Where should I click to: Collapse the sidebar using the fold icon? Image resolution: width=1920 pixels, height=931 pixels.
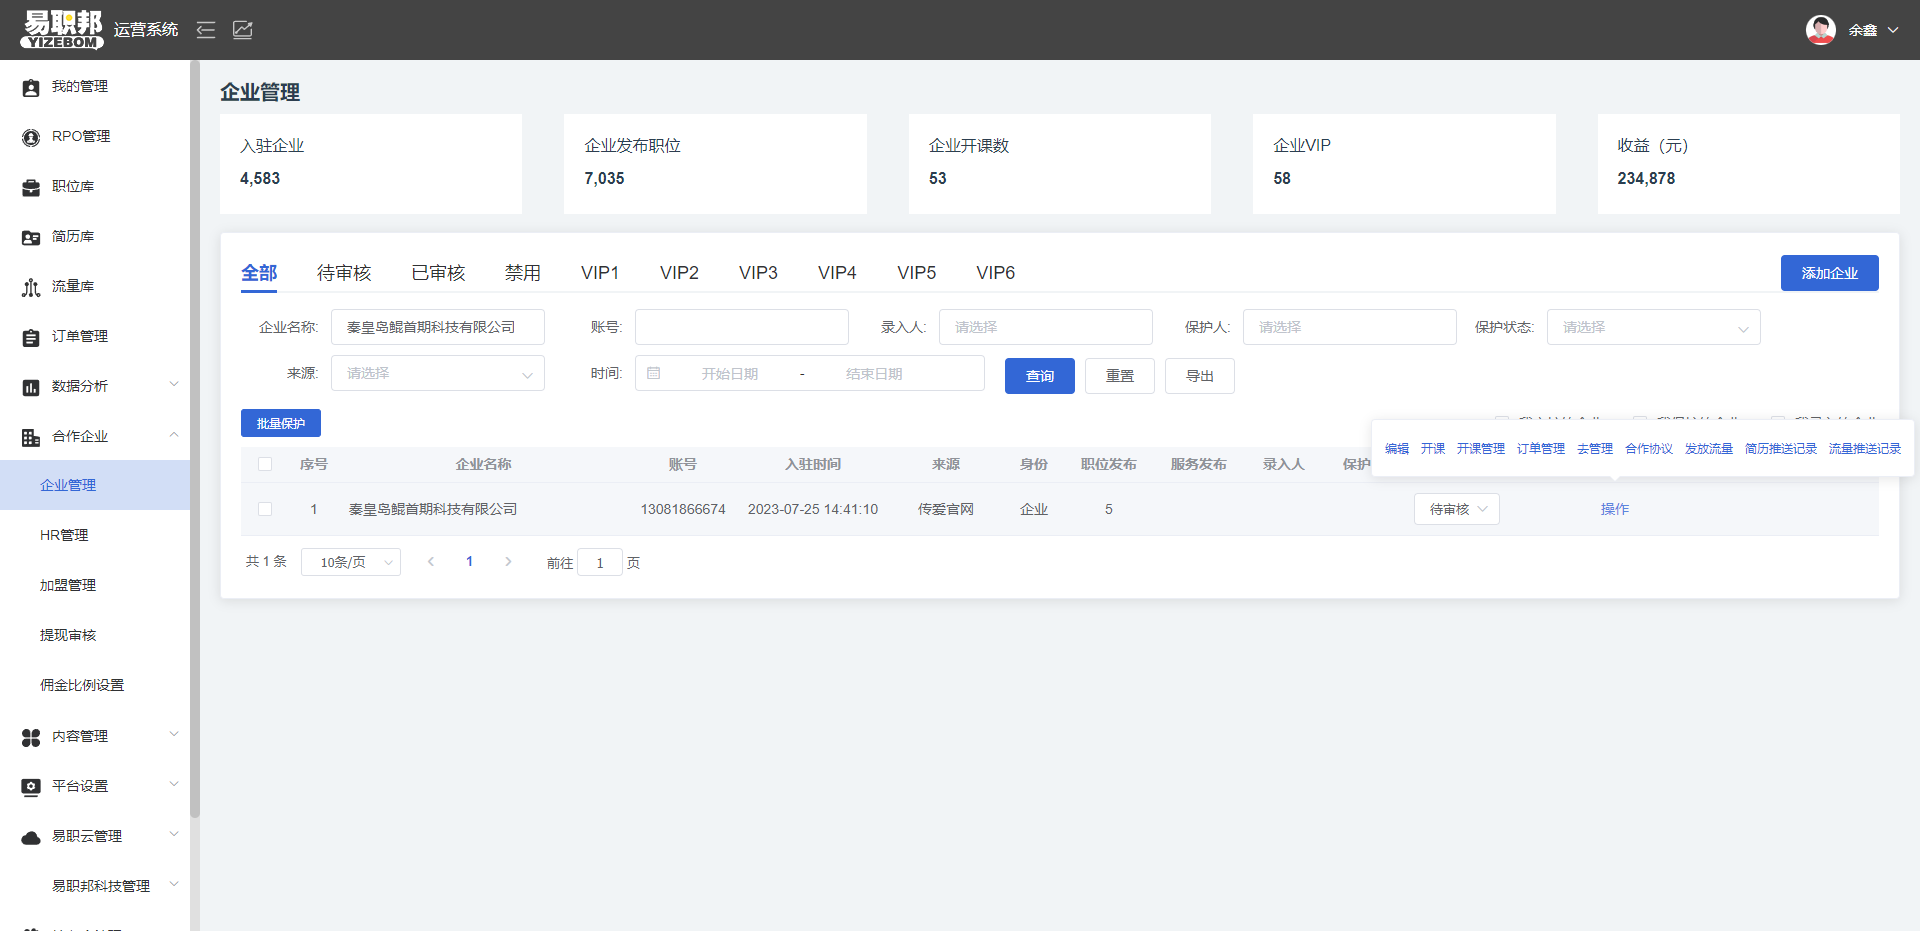pyautogui.click(x=206, y=30)
